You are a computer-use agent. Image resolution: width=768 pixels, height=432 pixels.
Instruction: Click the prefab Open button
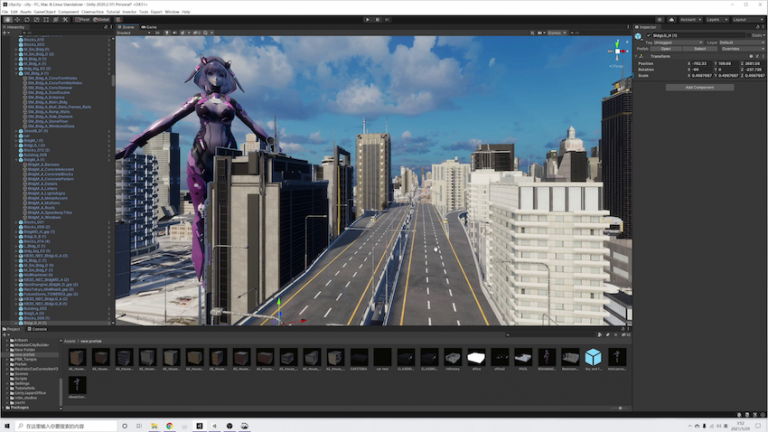coord(666,48)
